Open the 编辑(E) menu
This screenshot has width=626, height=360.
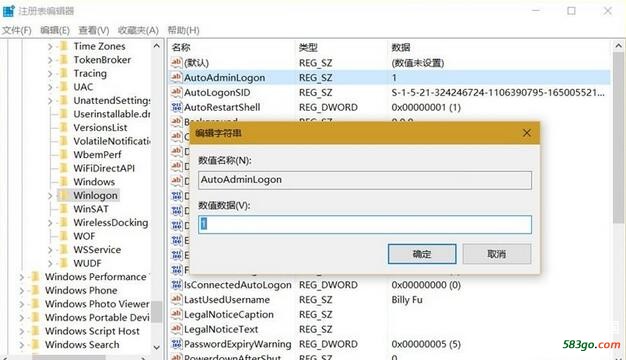pyautogui.click(x=55, y=30)
